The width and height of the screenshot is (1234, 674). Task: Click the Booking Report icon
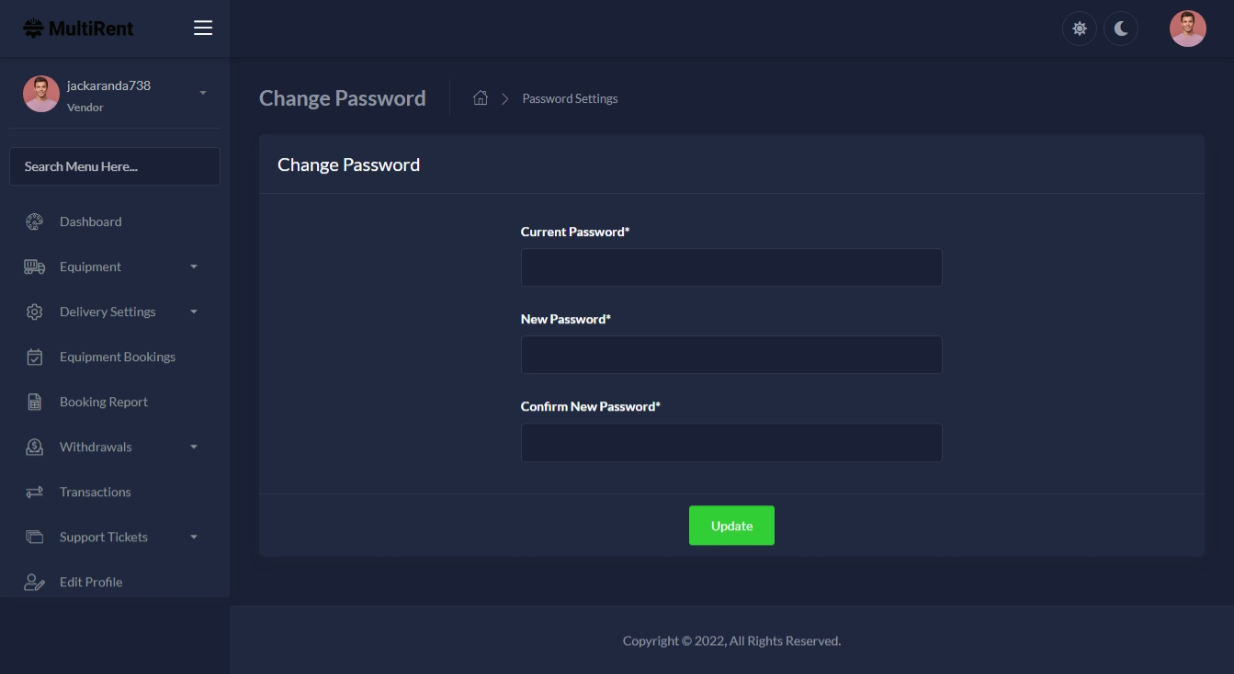tap(34, 402)
